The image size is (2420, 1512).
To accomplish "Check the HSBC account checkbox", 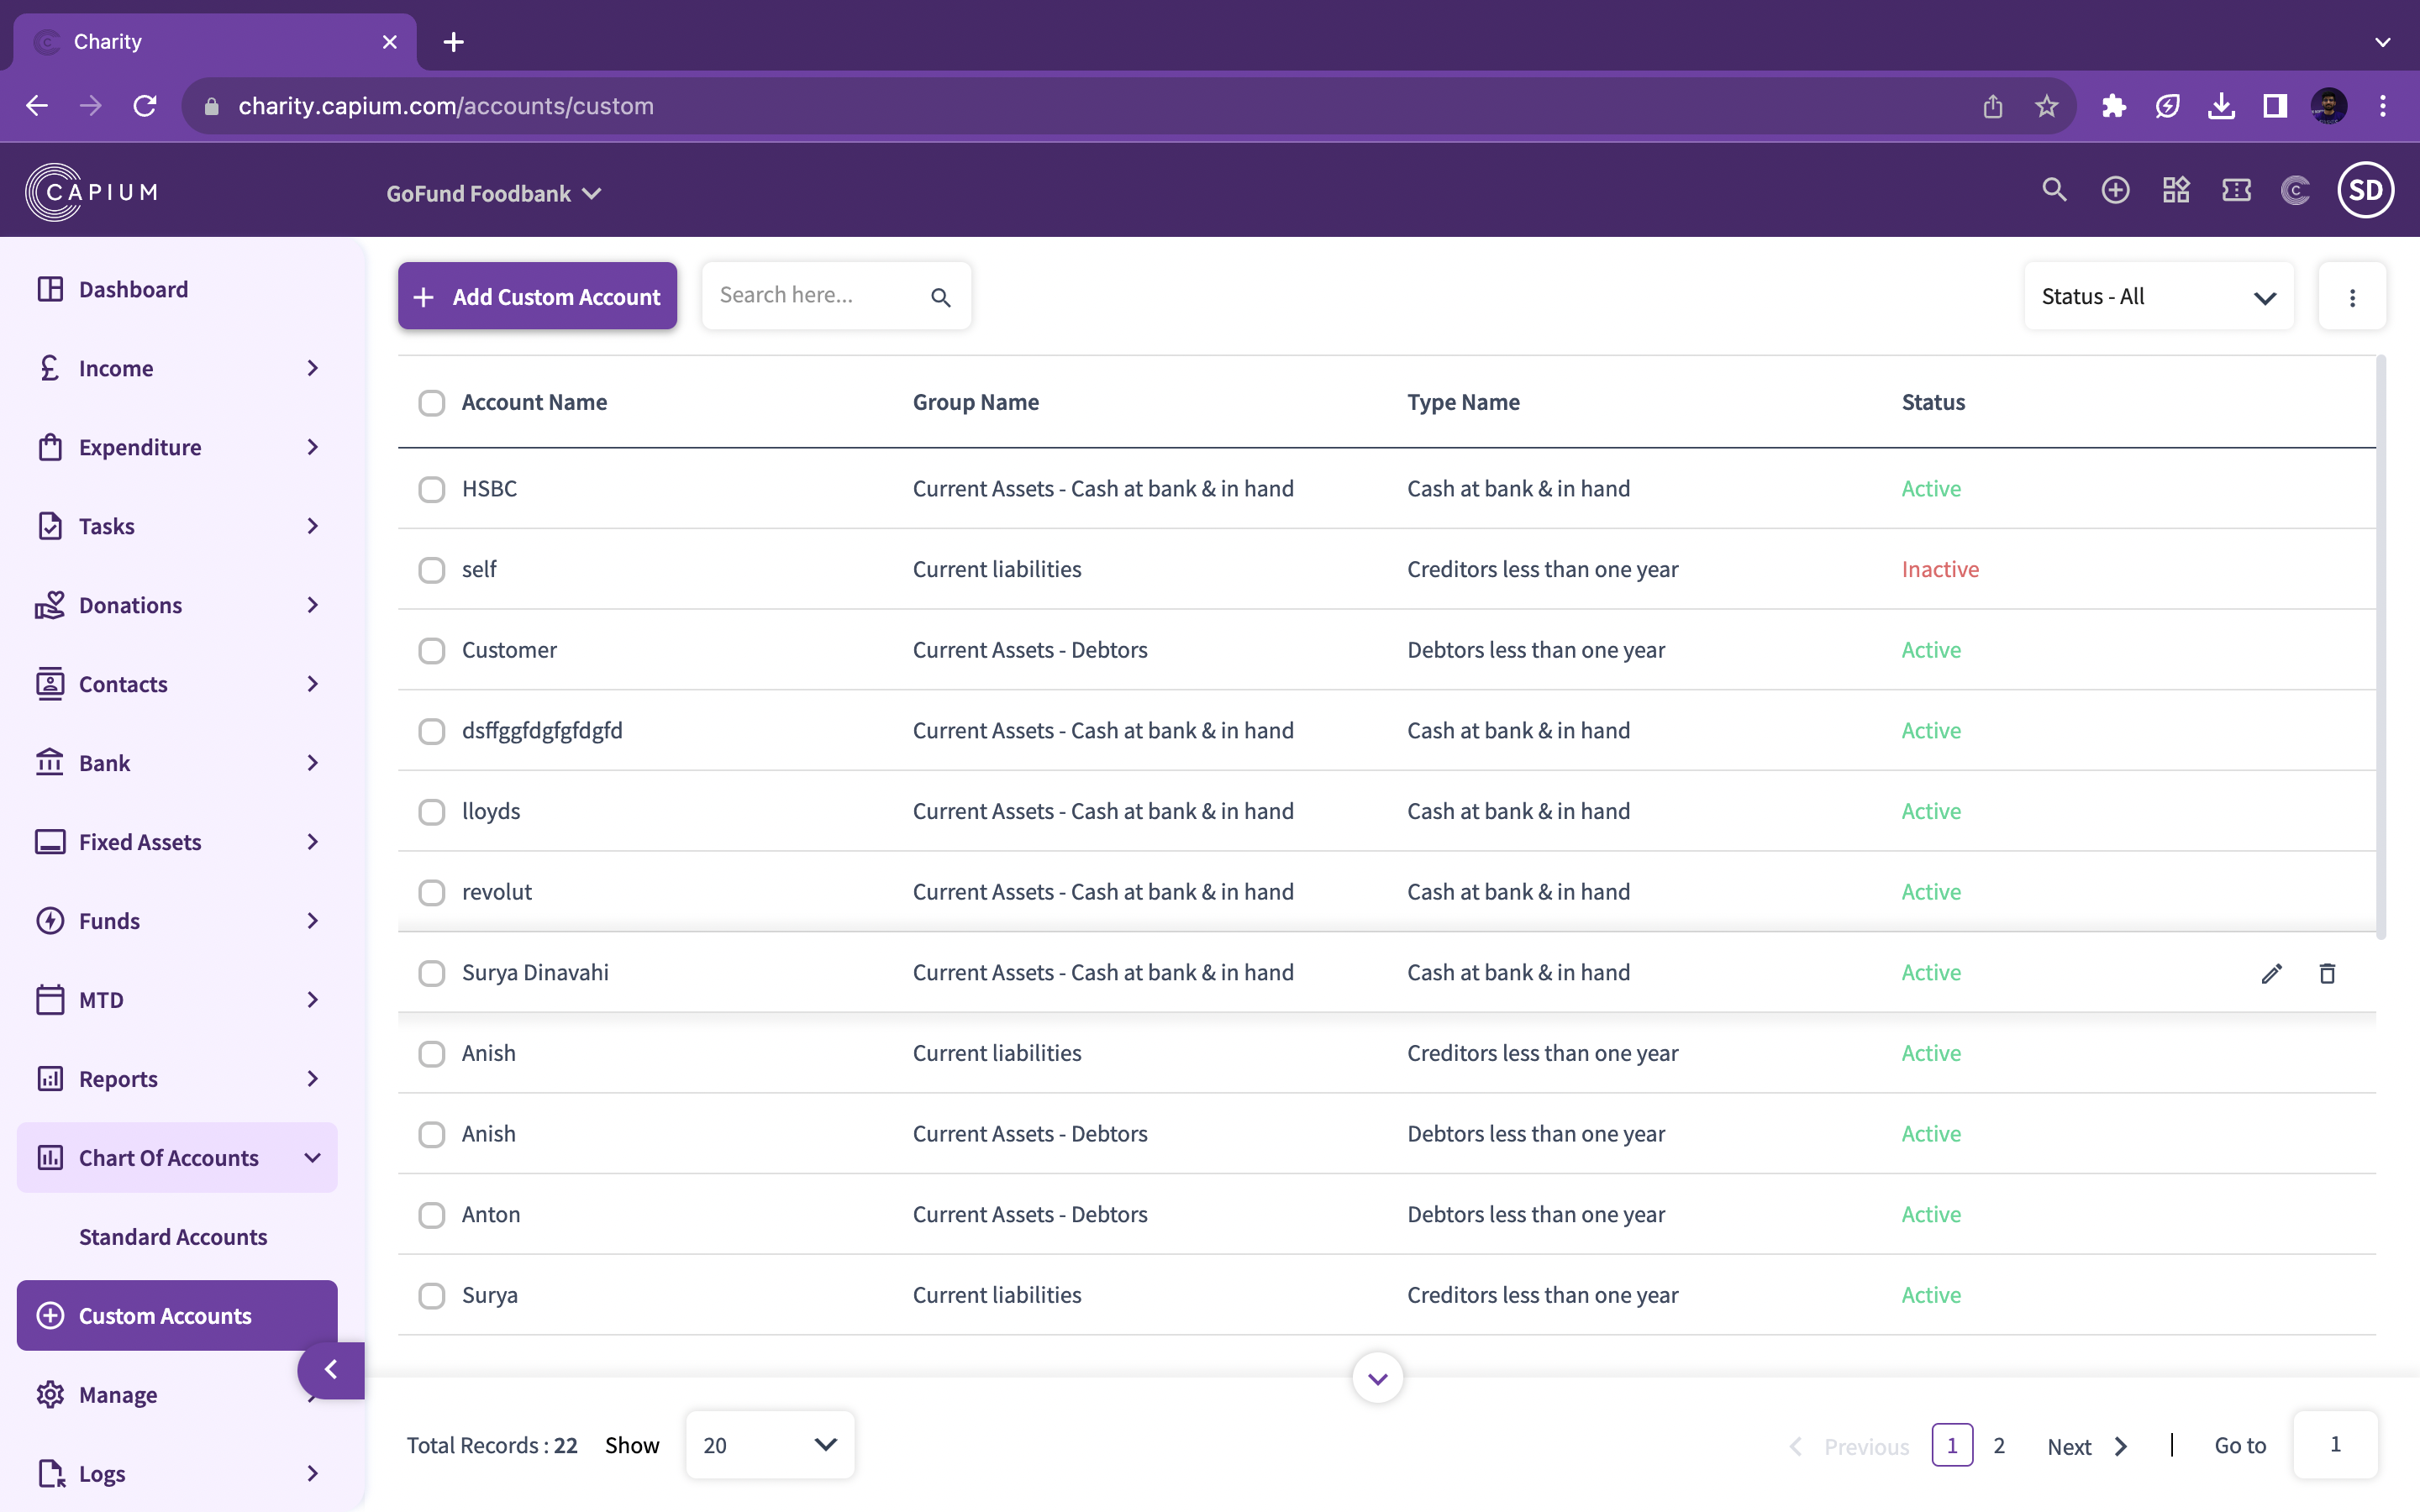I will click(431, 489).
